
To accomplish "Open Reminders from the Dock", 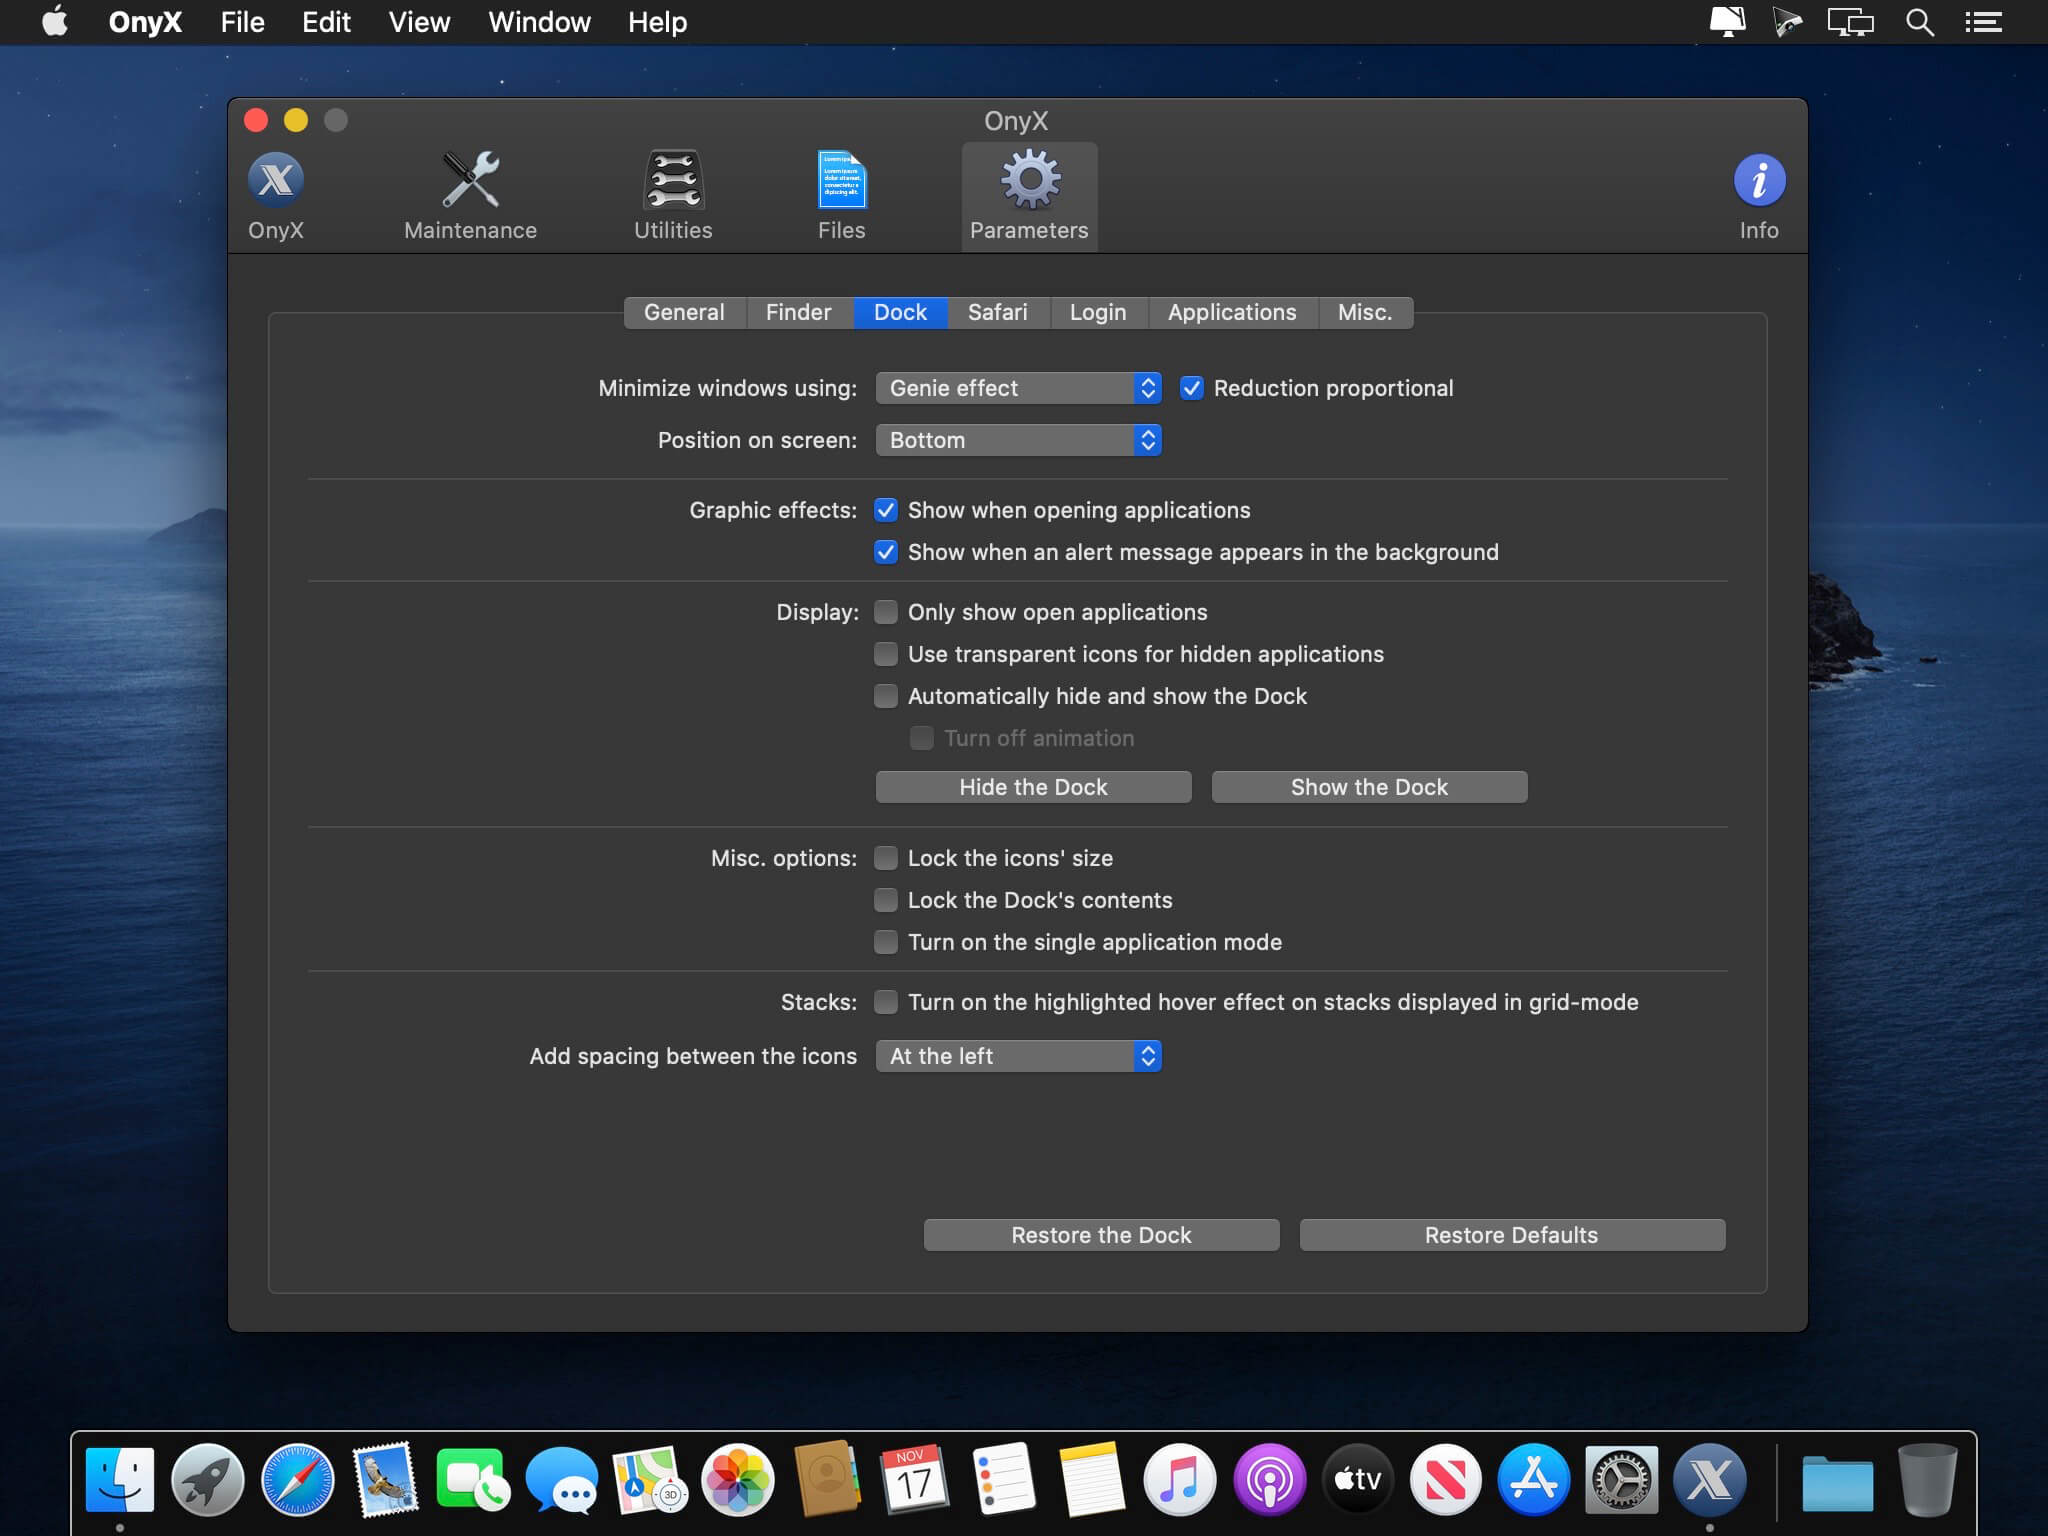I will coord(1003,1479).
